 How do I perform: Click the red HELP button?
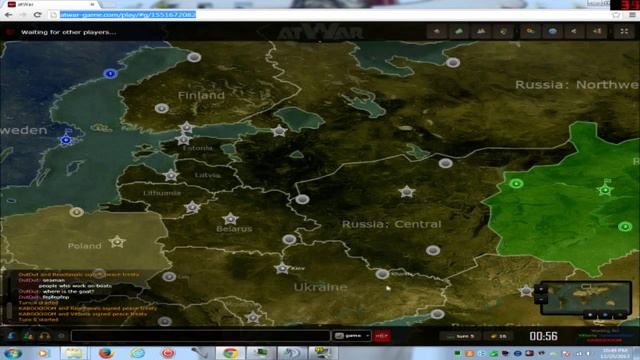pyautogui.click(x=382, y=336)
